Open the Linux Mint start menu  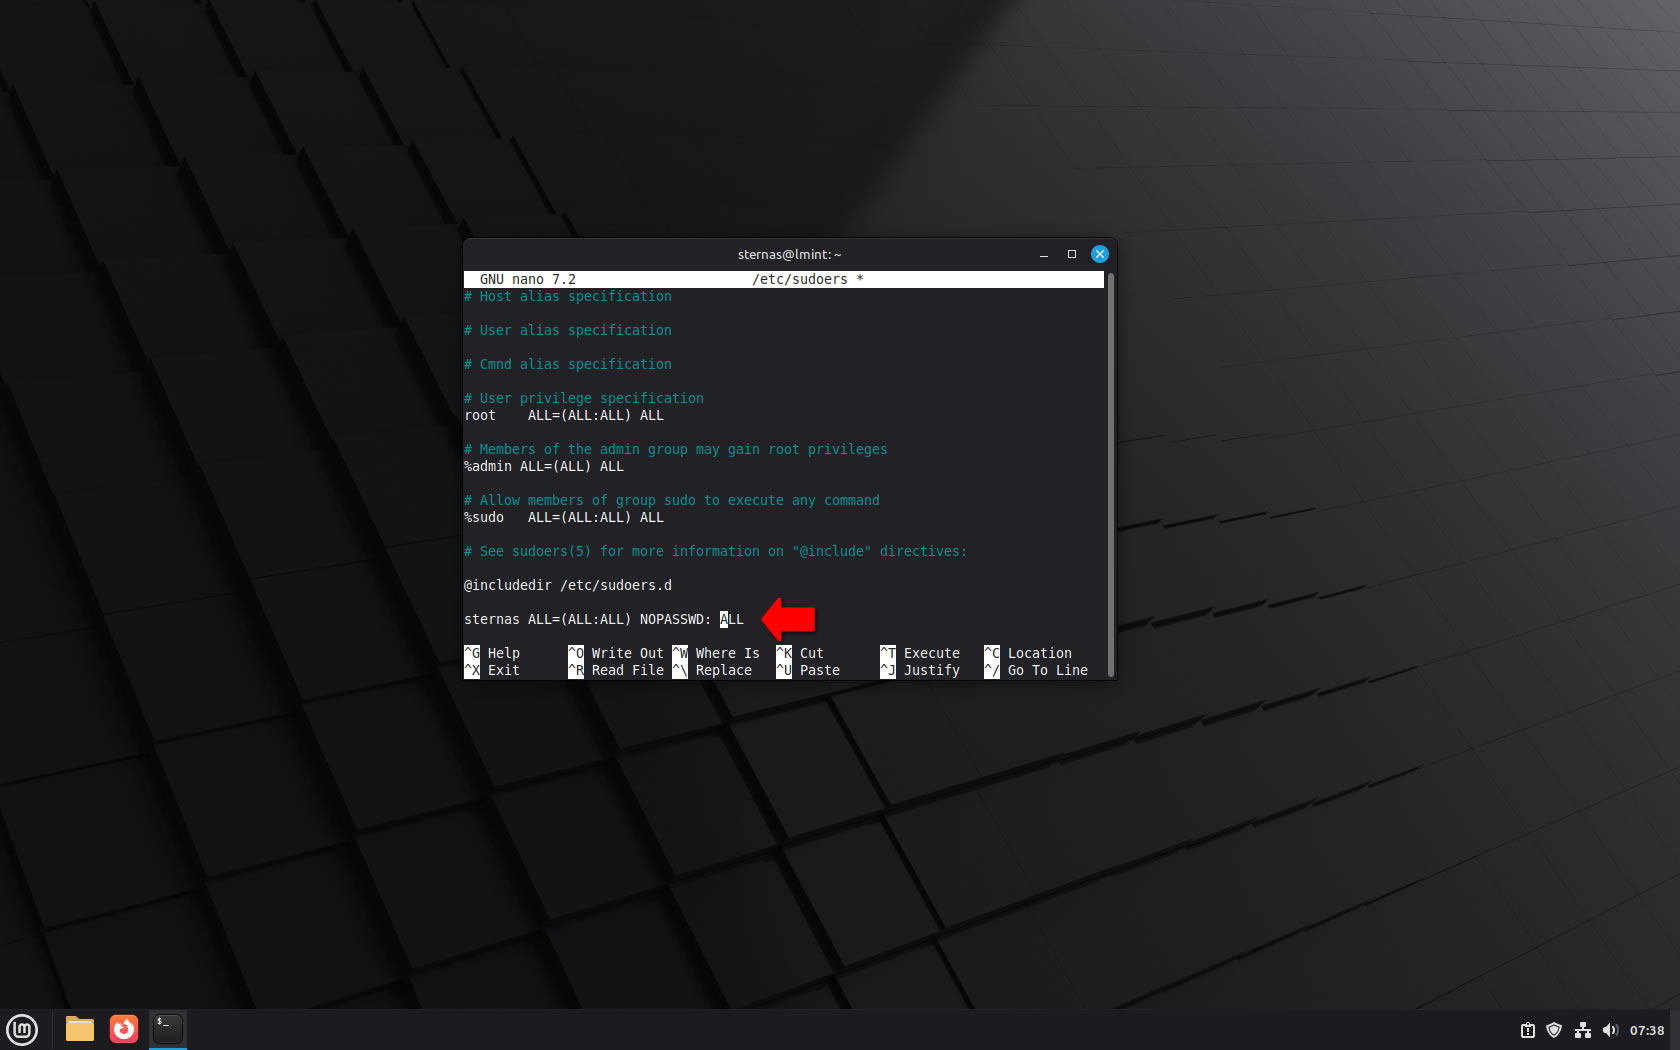point(22,1029)
